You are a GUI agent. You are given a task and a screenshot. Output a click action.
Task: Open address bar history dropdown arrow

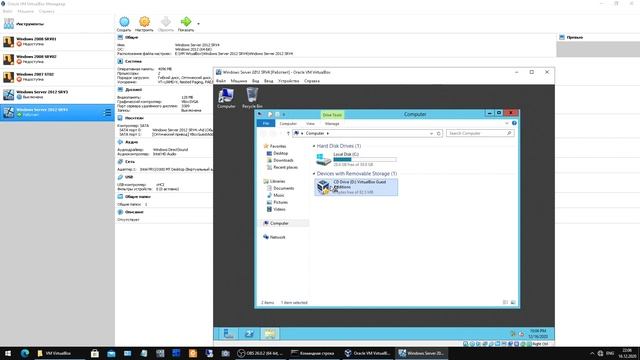point(431,133)
